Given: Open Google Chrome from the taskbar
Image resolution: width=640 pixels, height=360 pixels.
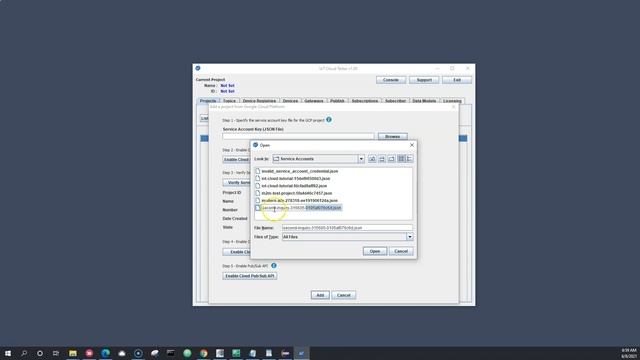Looking at the screenshot, I should click(203, 353).
